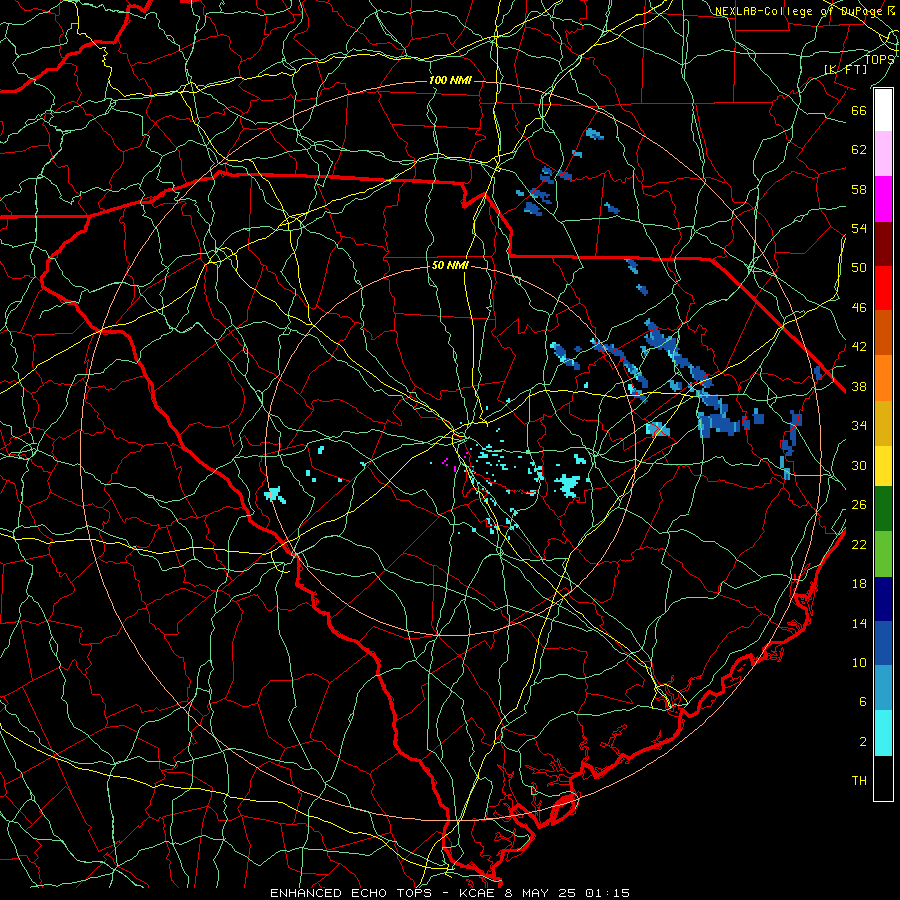Click the legend value 2
The width and height of the screenshot is (900, 900).
point(863,742)
